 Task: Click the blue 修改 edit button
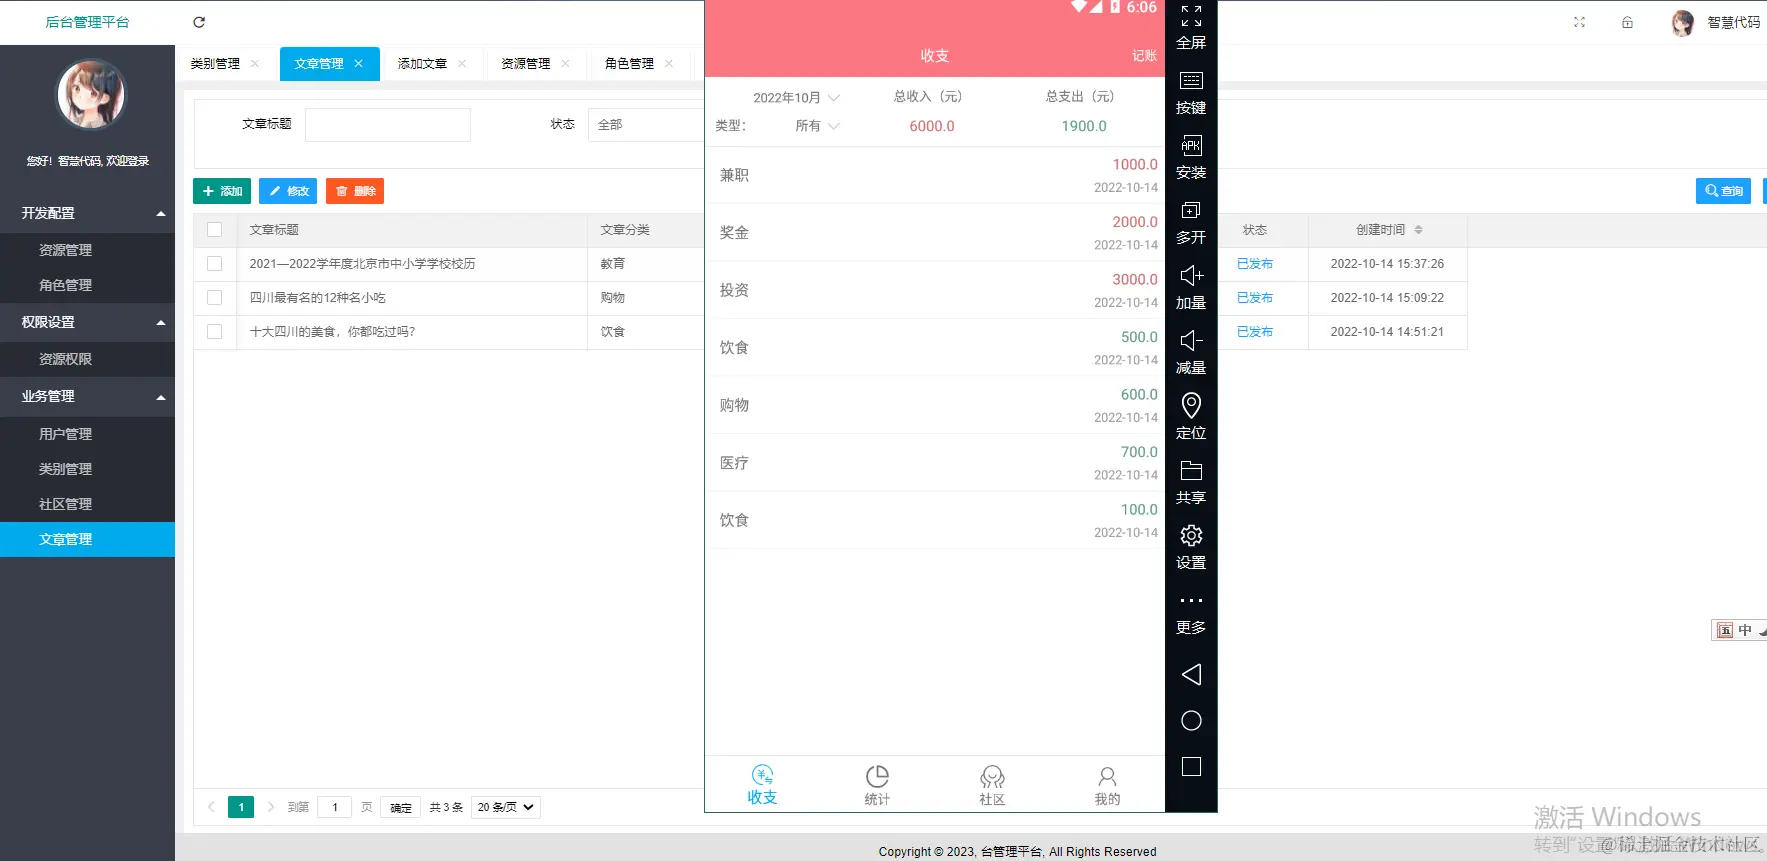(x=288, y=191)
